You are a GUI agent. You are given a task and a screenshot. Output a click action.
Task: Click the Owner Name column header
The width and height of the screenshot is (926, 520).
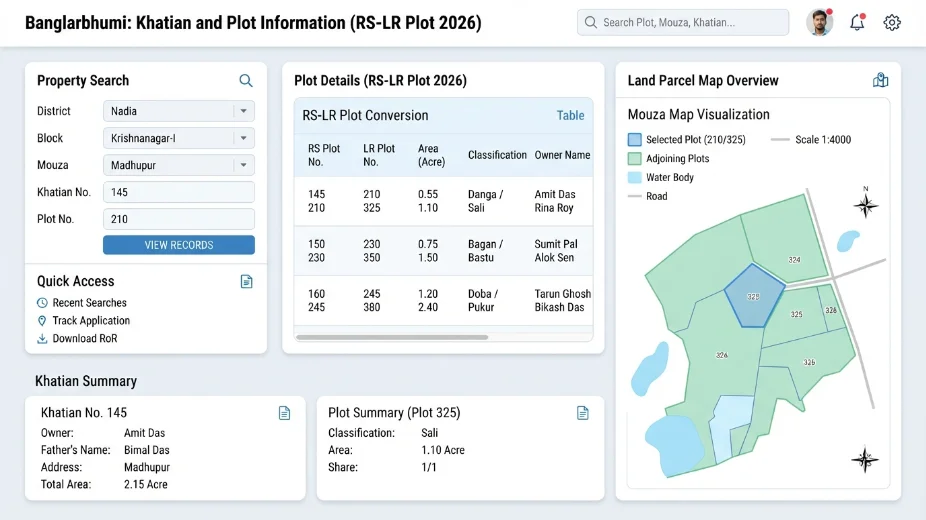[x=562, y=155]
